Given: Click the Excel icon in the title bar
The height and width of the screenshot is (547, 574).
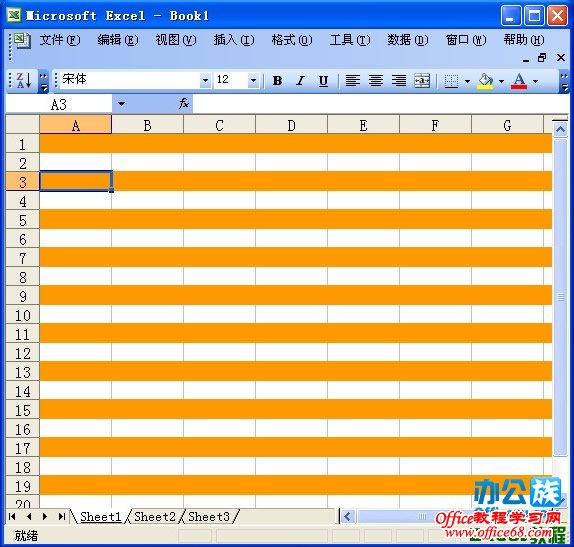Looking at the screenshot, I should [x=14, y=15].
